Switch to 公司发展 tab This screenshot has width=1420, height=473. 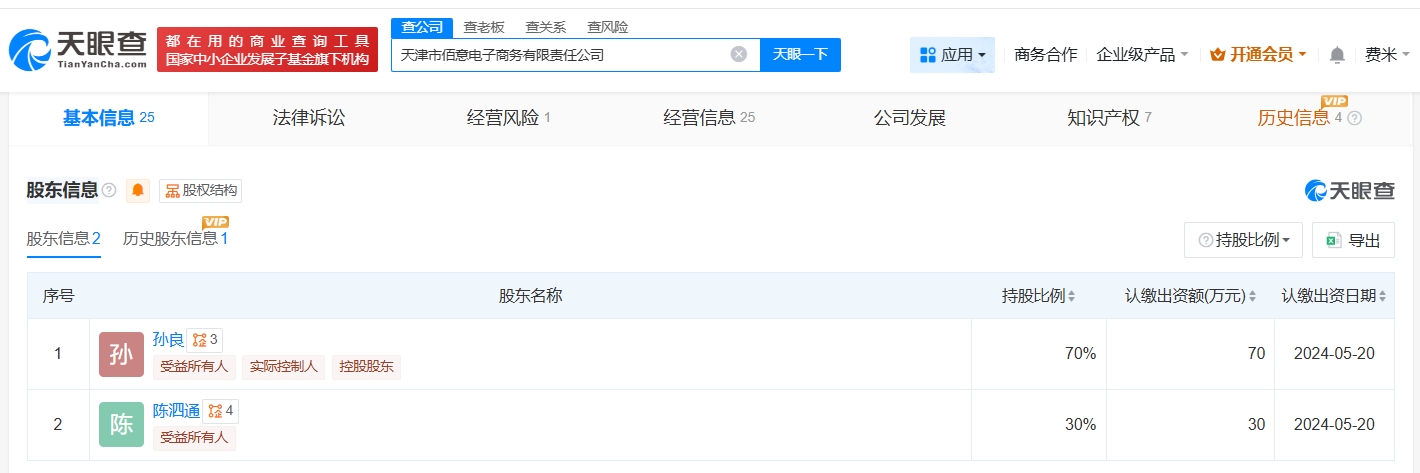point(910,118)
